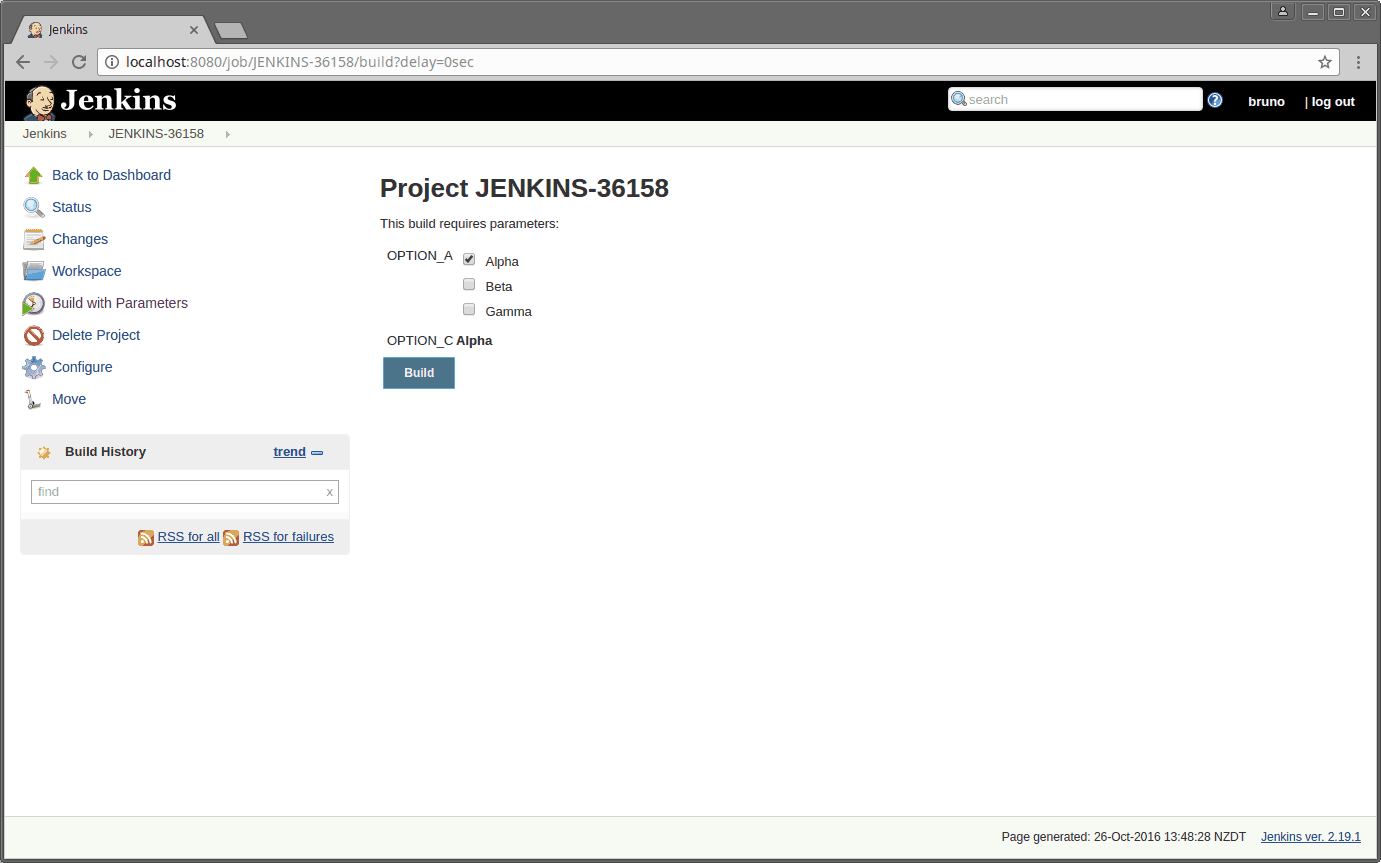Select the Delete Project icon
The height and width of the screenshot is (863, 1381).
[33, 335]
